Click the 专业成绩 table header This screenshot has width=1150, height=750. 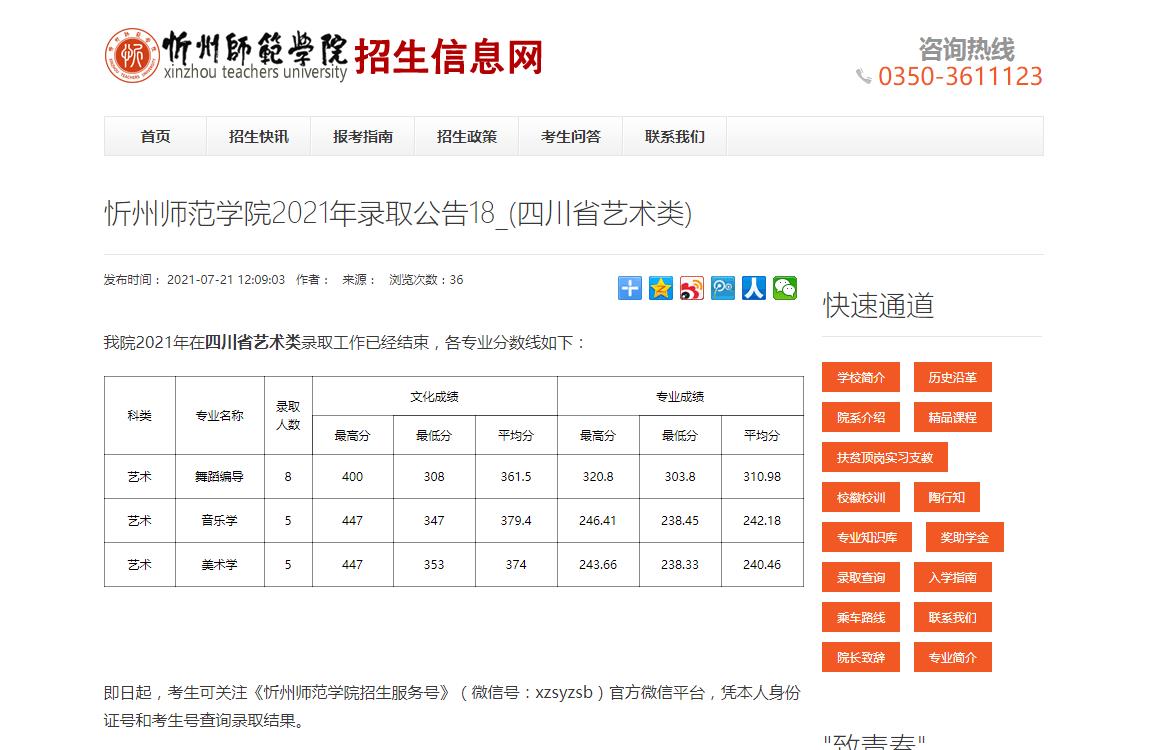680,397
